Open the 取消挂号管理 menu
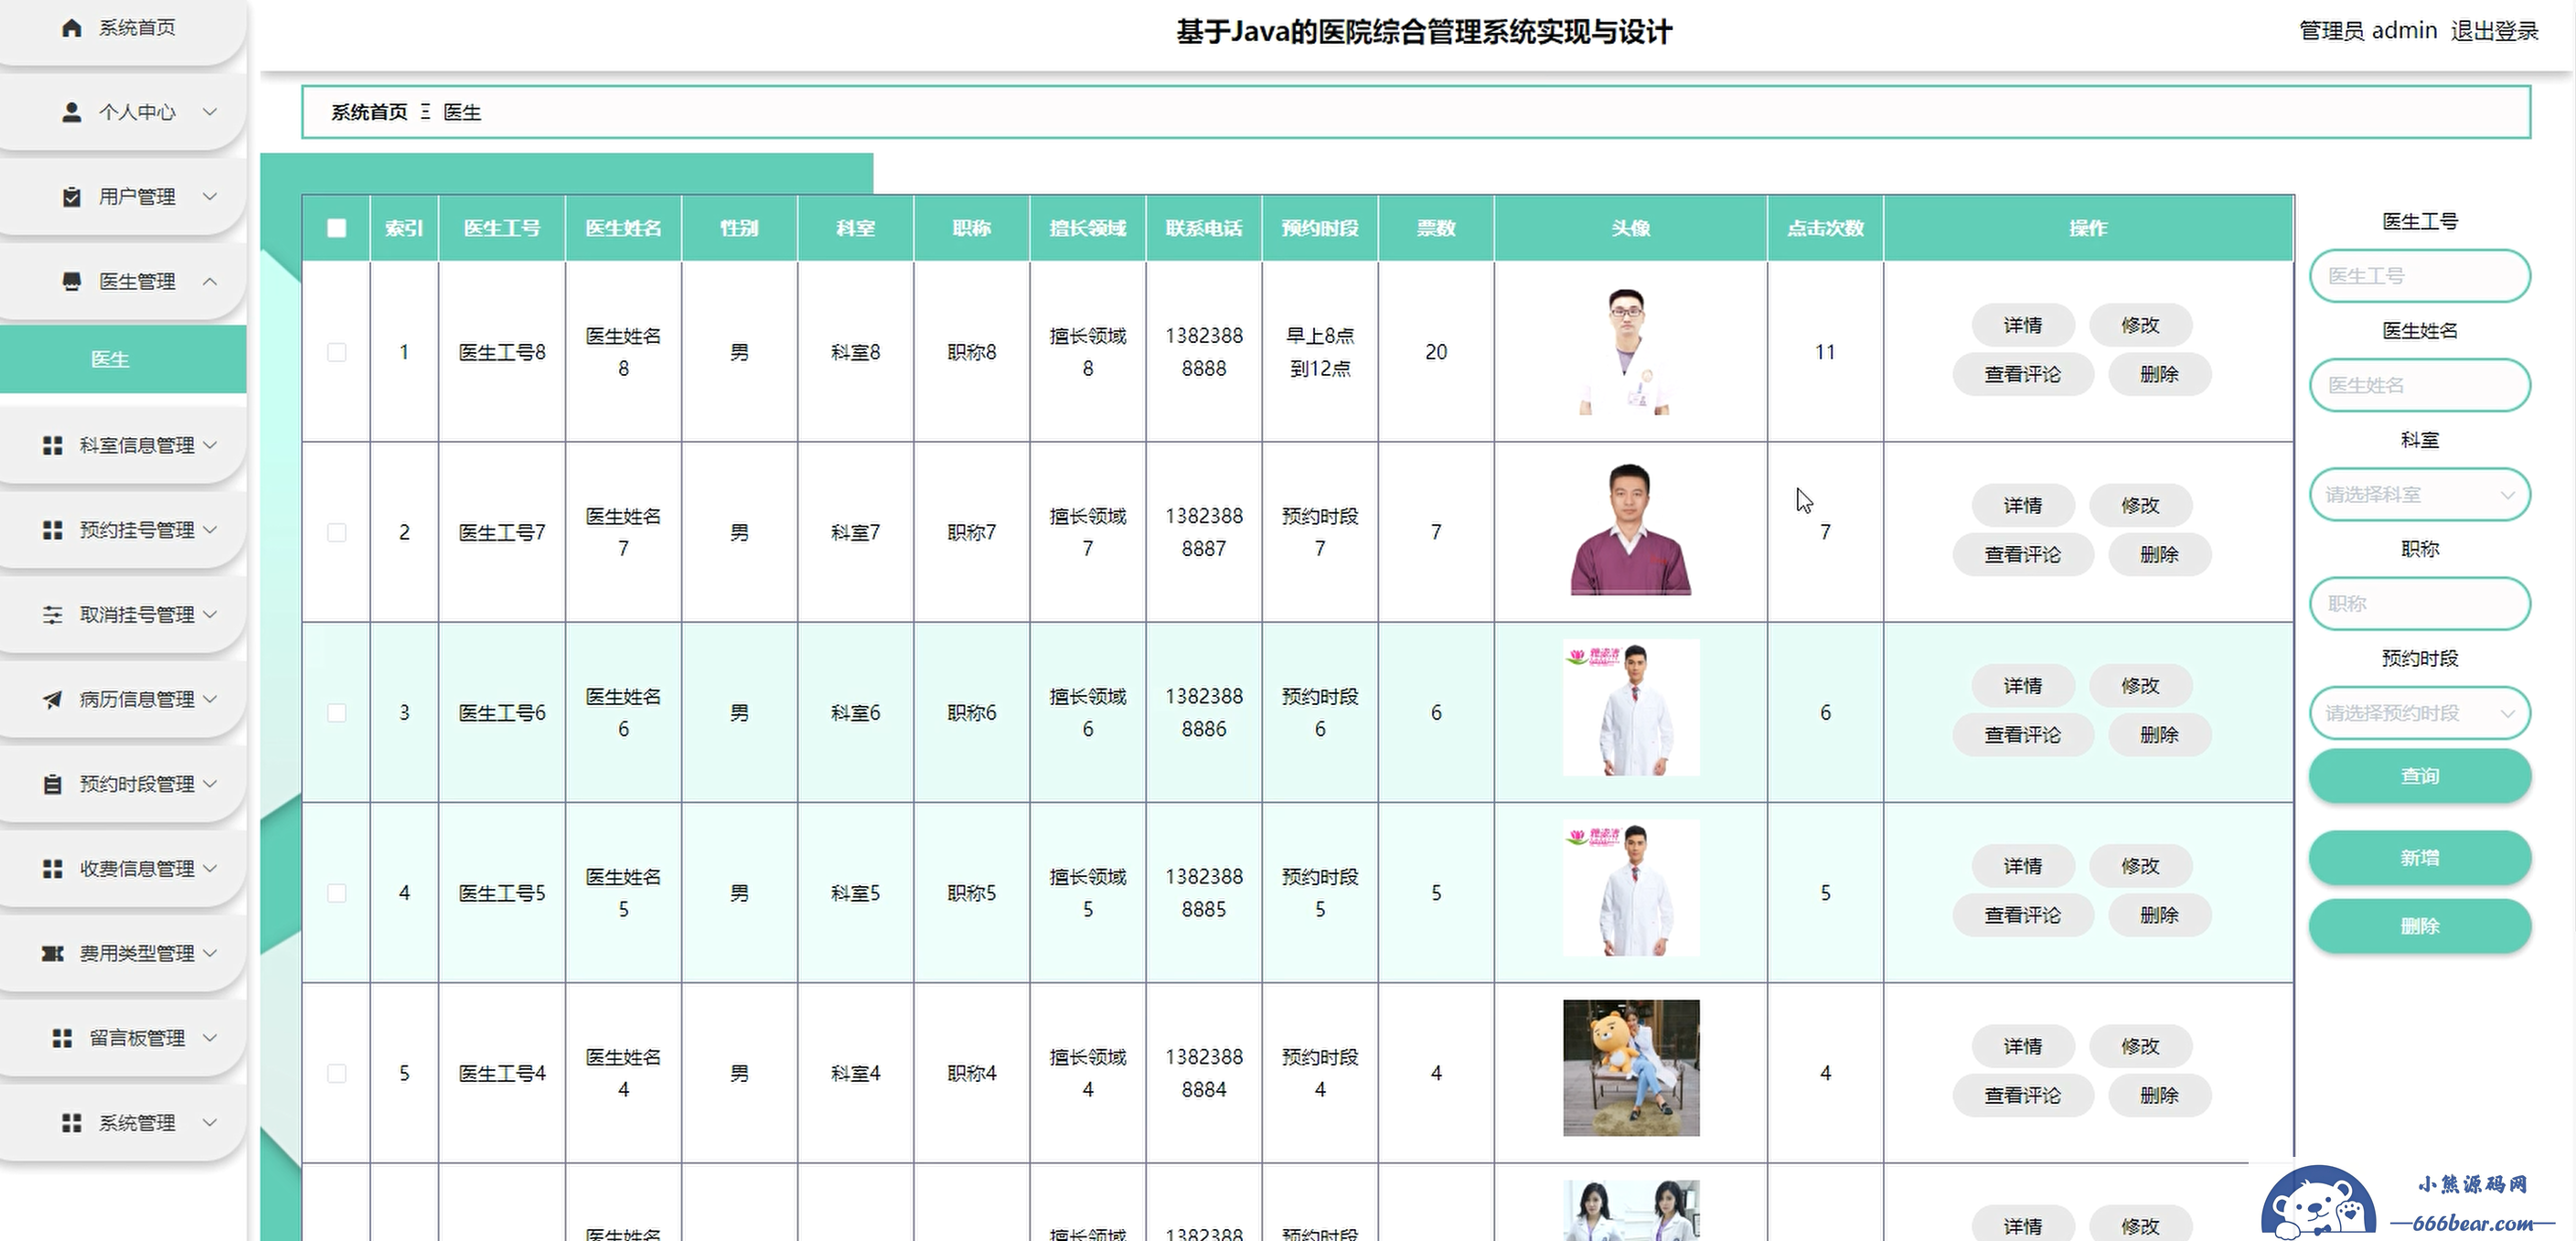The image size is (2576, 1241). click(123, 615)
